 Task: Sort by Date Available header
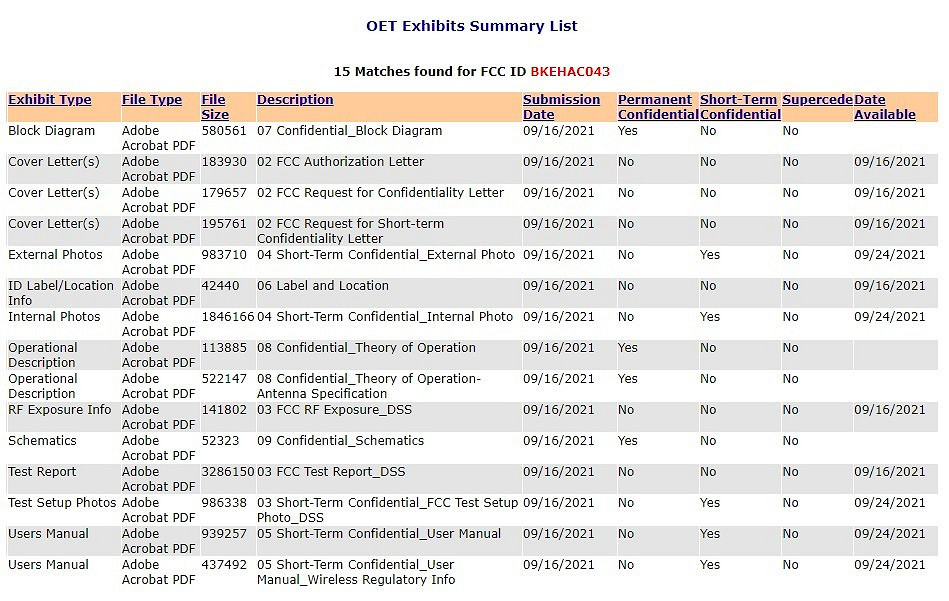point(884,107)
